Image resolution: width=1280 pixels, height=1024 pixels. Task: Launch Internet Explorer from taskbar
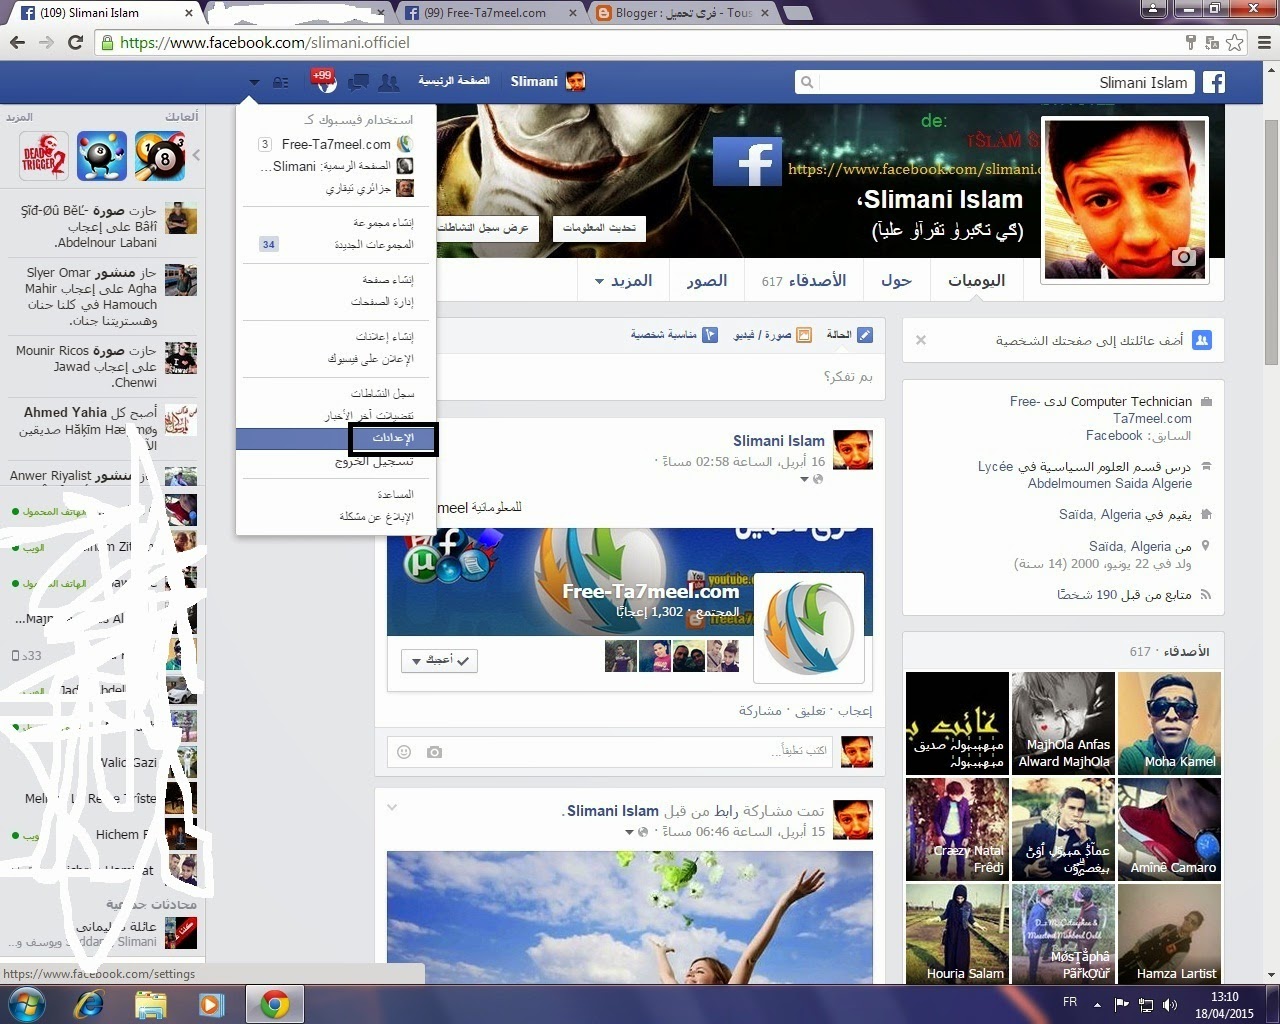[x=89, y=1004]
